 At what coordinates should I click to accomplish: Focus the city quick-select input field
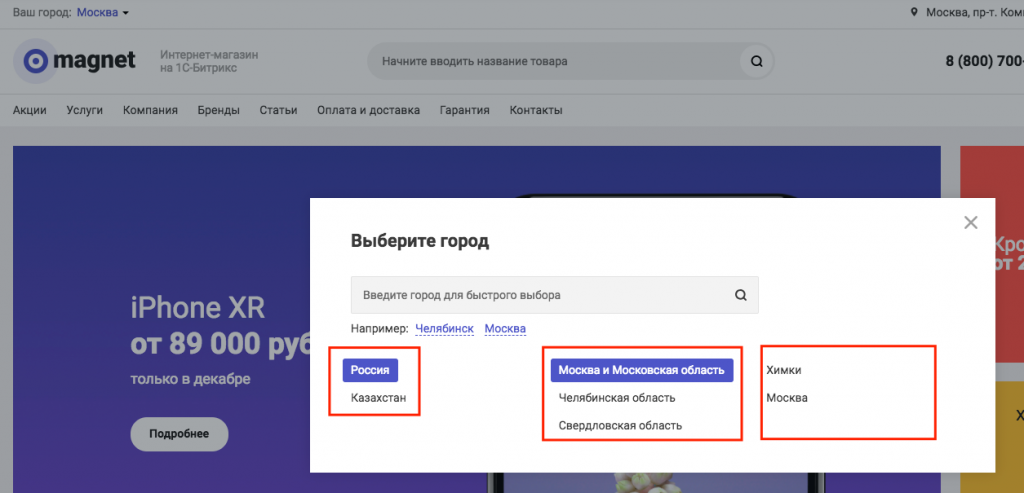(555, 295)
